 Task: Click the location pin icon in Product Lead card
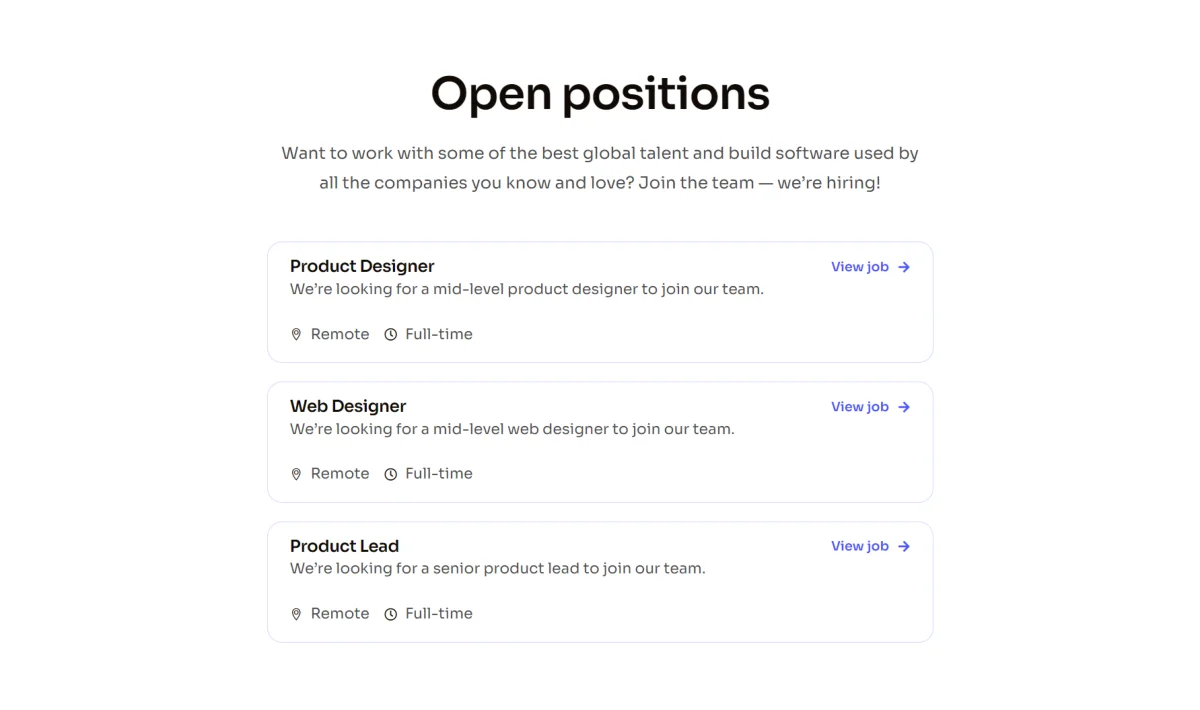pos(296,614)
